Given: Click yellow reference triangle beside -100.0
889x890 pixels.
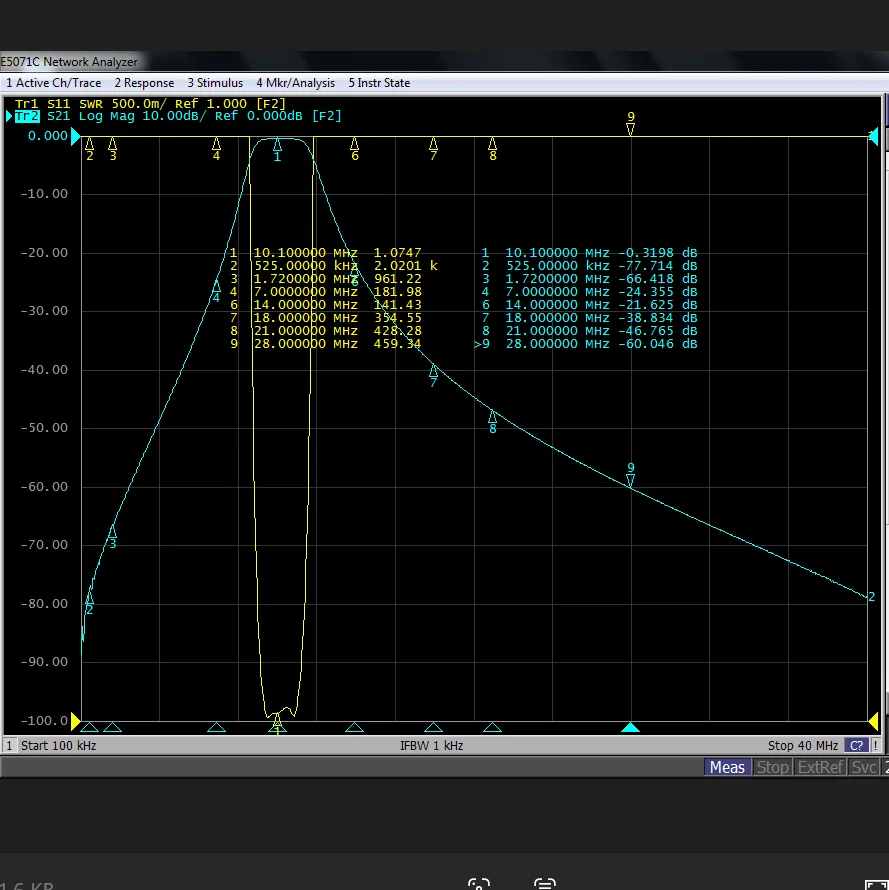Looking at the screenshot, I should click(76, 721).
